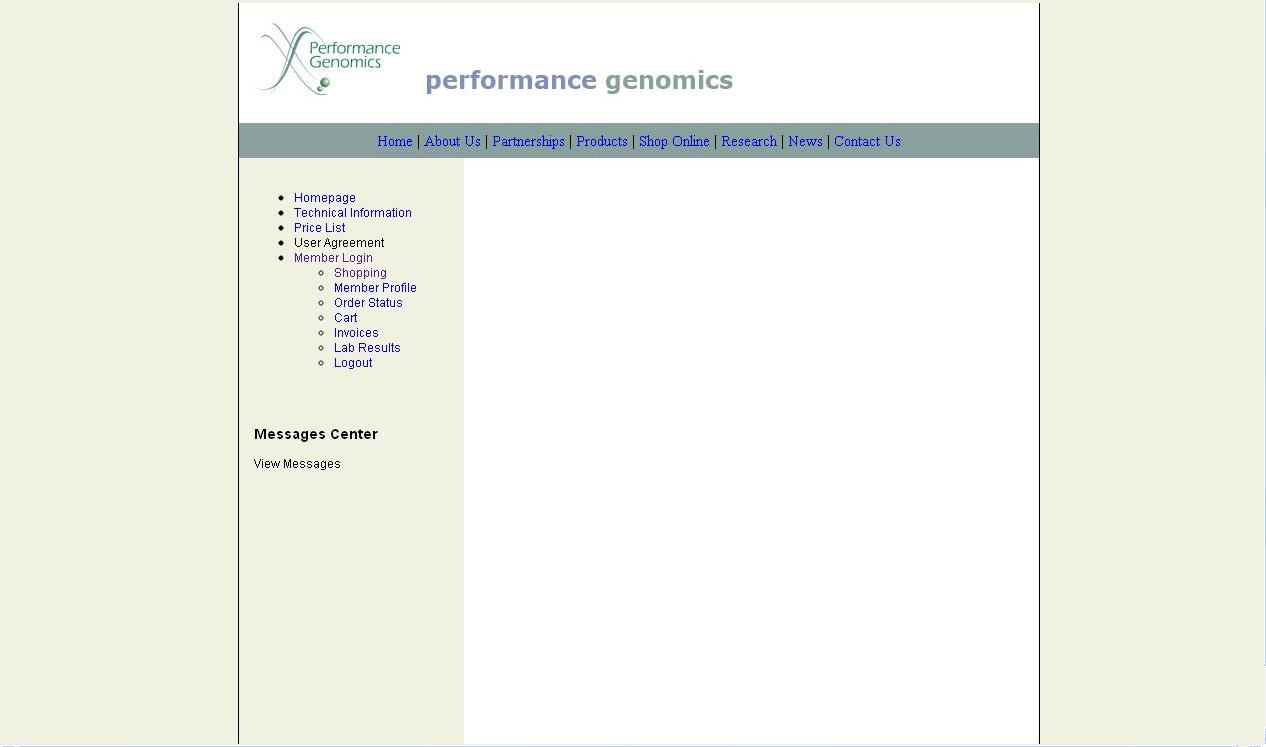Open the Homepage sidebar link

coord(324,198)
